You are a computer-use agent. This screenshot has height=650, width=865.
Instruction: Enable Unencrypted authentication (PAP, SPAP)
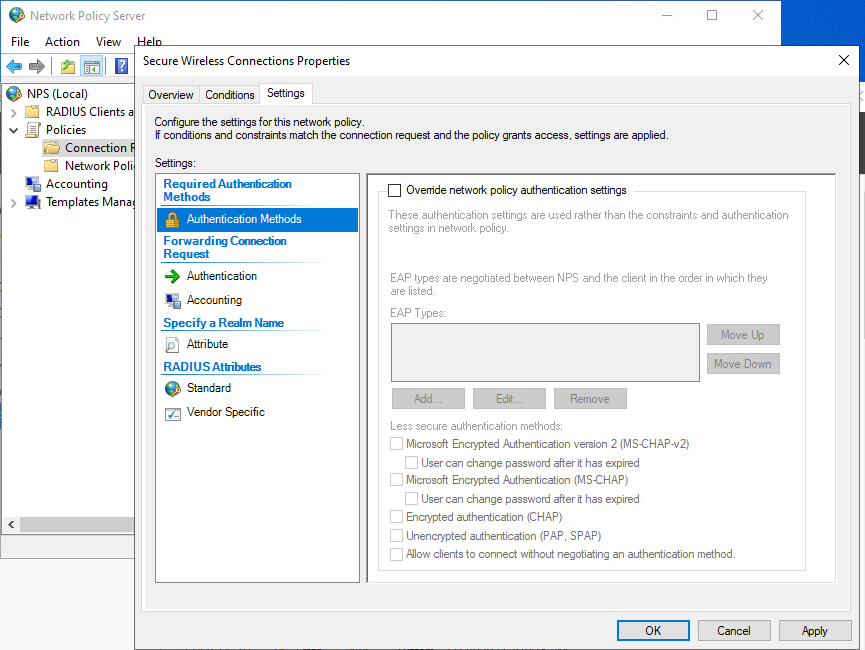(395, 535)
